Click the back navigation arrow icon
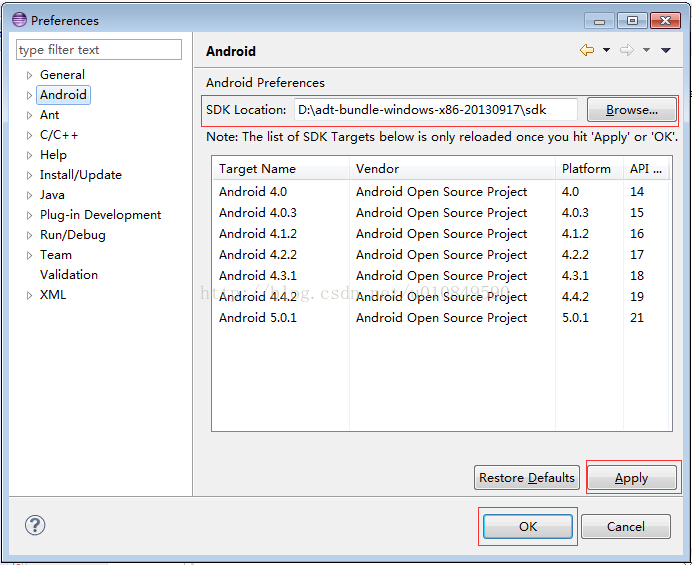This screenshot has height=565, width=692. (587, 50)
